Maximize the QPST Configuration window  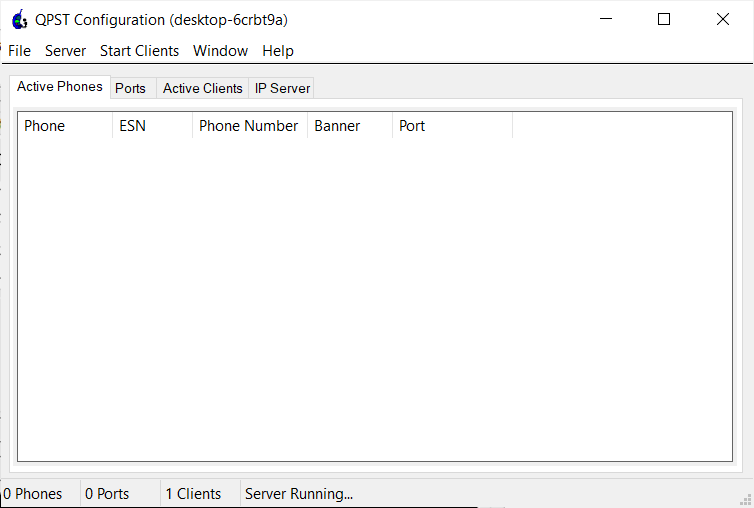[x=664, y=19]
